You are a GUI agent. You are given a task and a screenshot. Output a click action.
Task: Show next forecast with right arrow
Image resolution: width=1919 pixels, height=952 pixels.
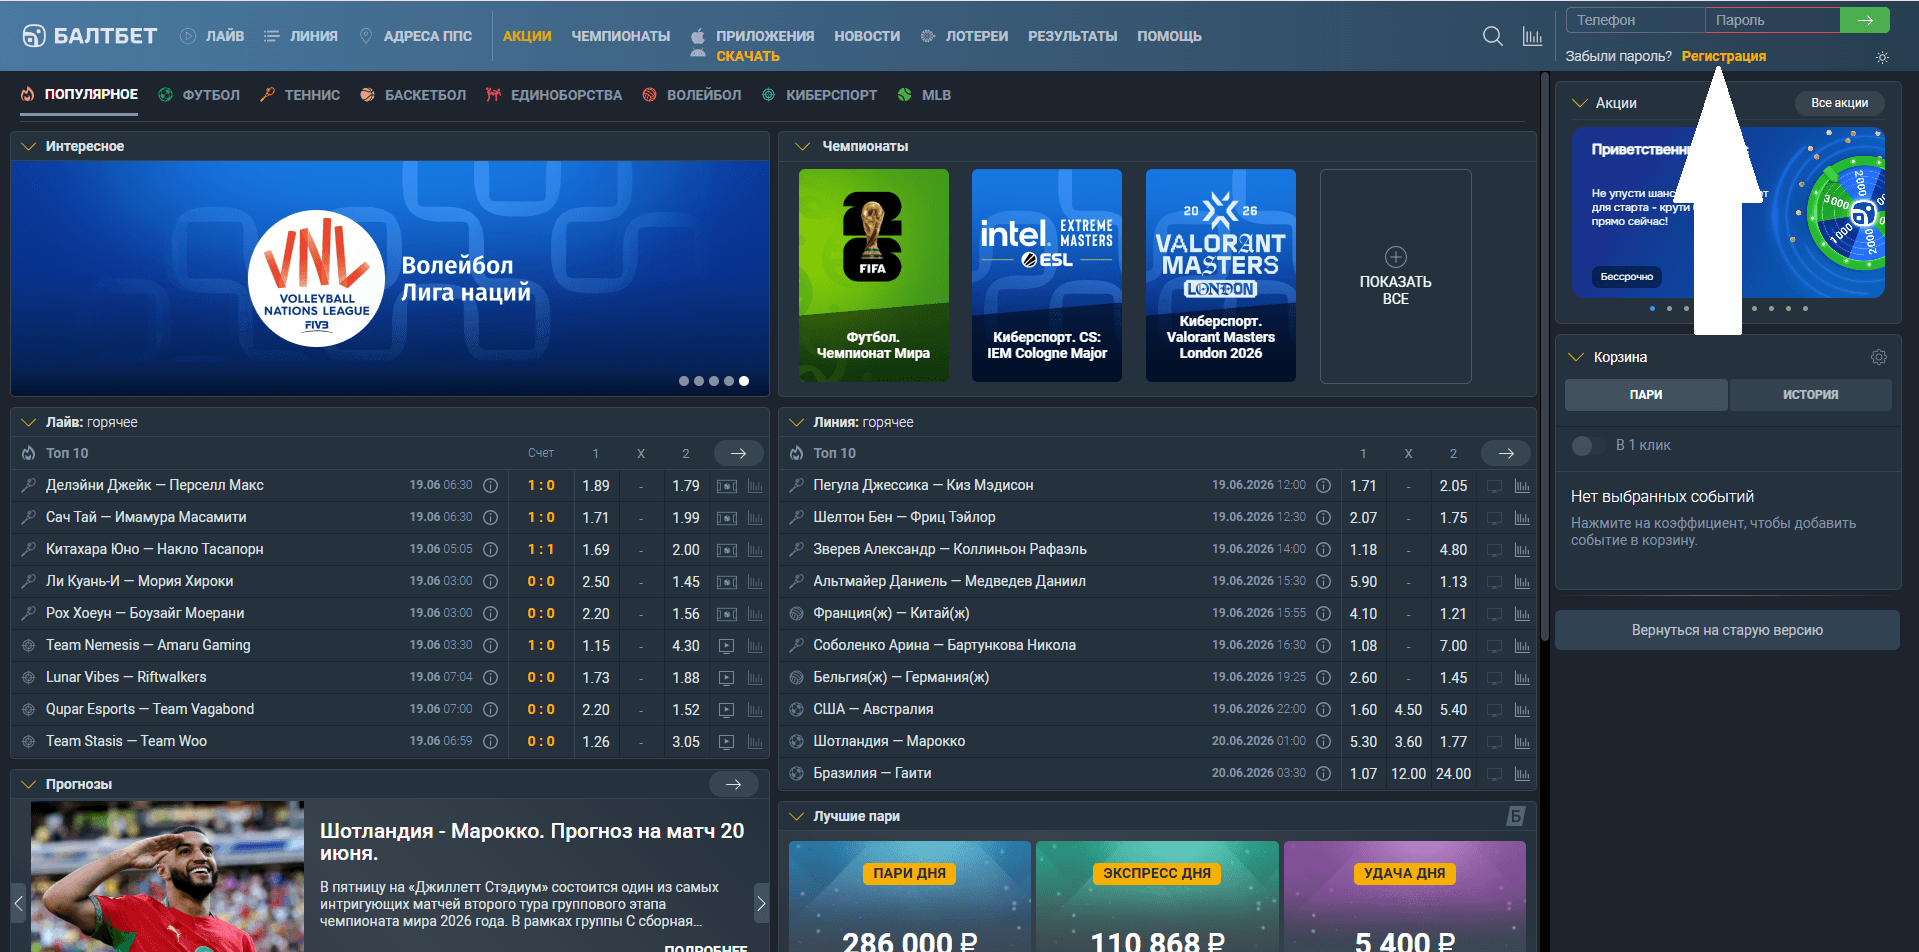761,903
